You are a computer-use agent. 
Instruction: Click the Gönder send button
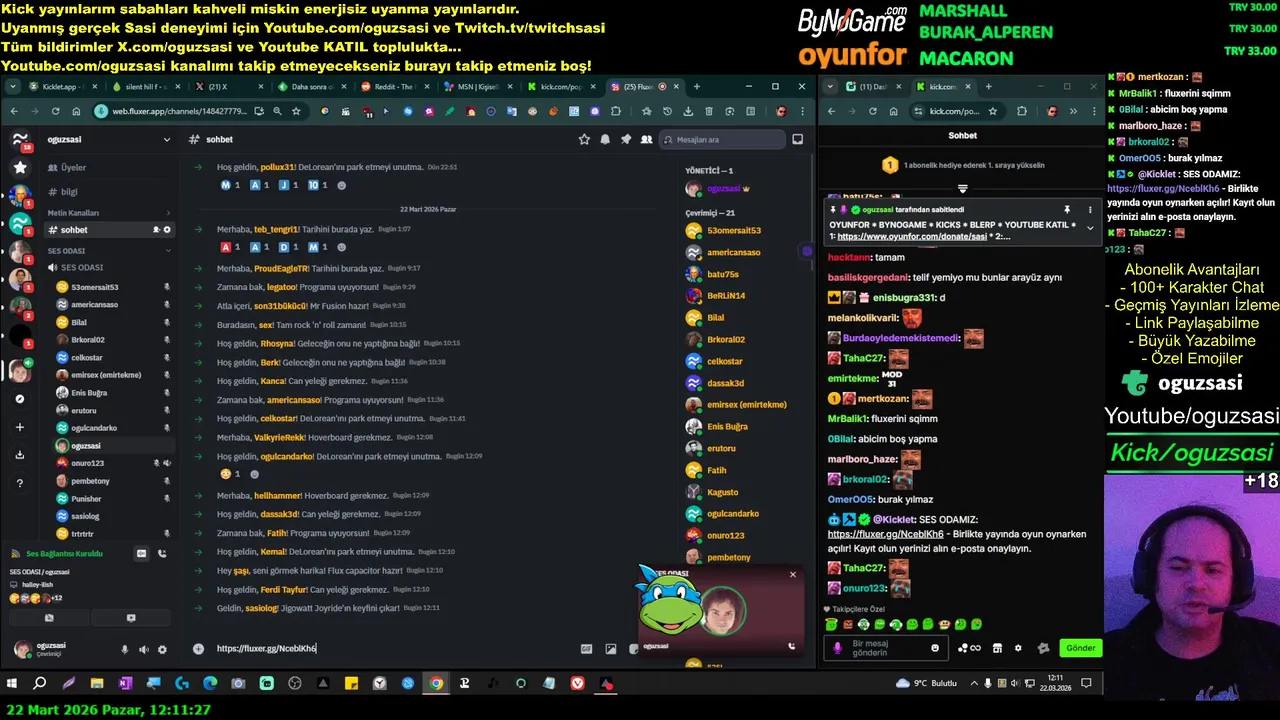1080,648
